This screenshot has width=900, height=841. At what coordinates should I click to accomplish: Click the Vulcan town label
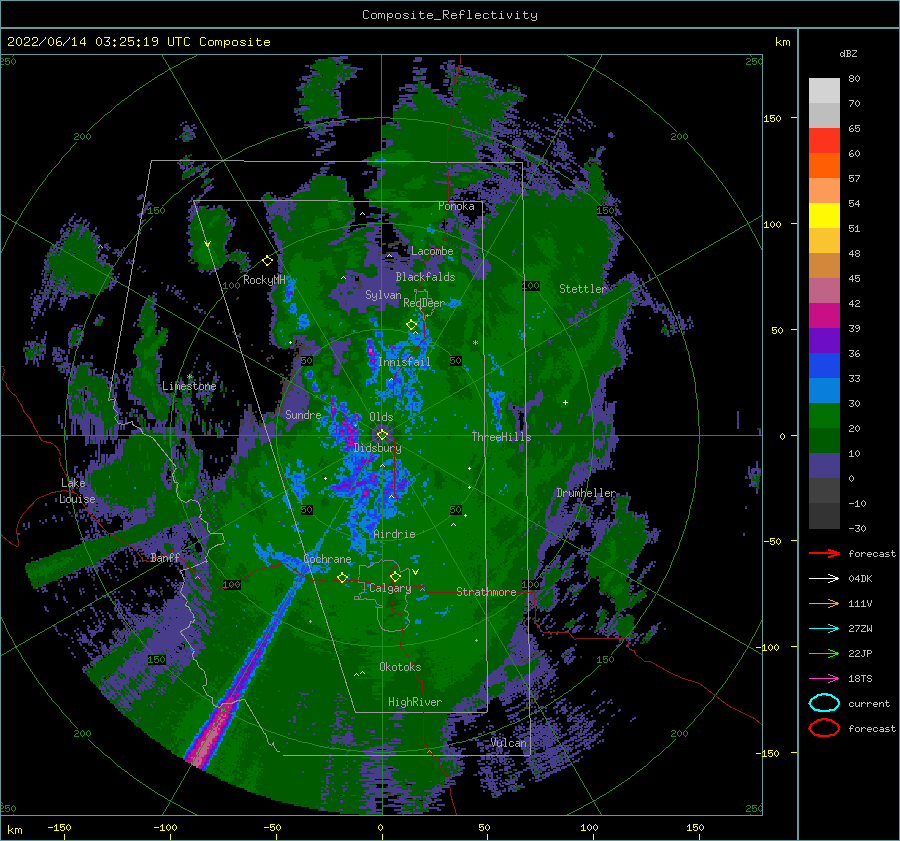point(509,743)
